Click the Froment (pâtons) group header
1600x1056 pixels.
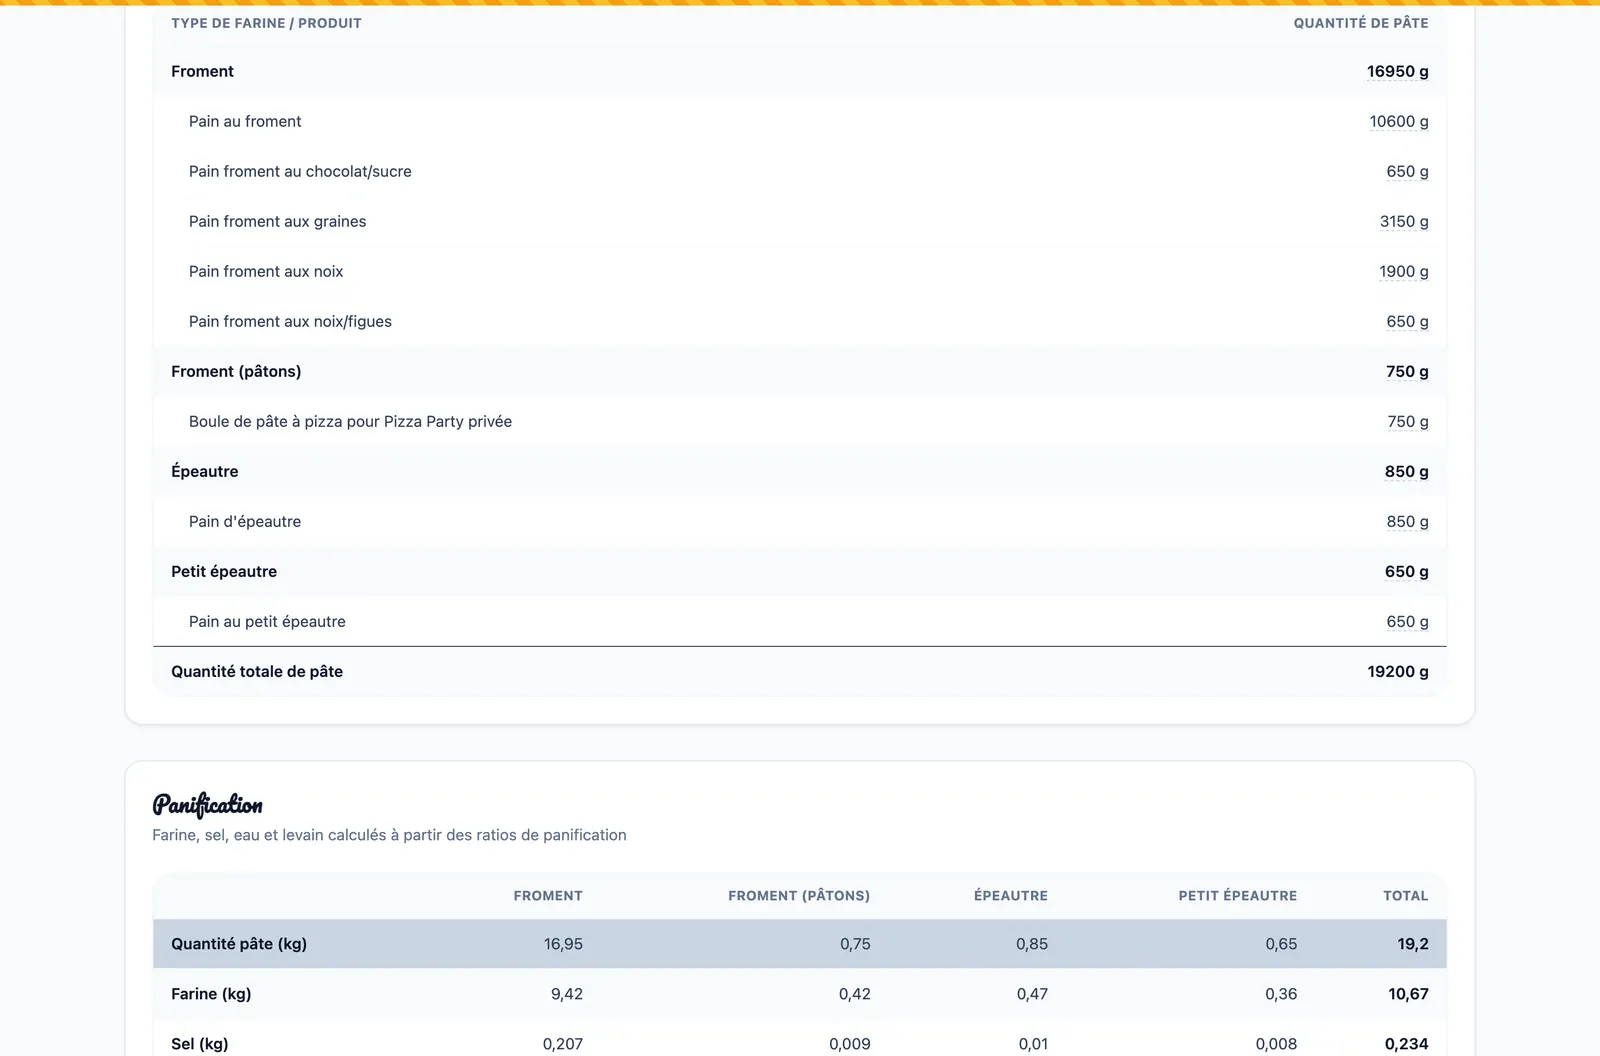[800, 371]
